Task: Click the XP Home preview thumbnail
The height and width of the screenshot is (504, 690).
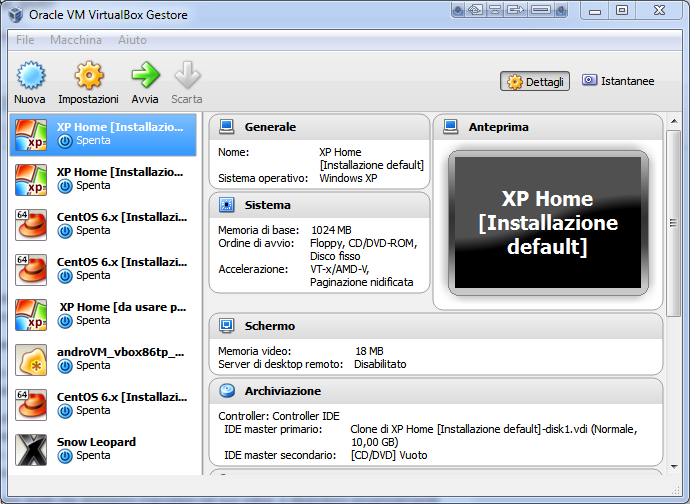Action: pyautogui.click(x=548, y=223)
